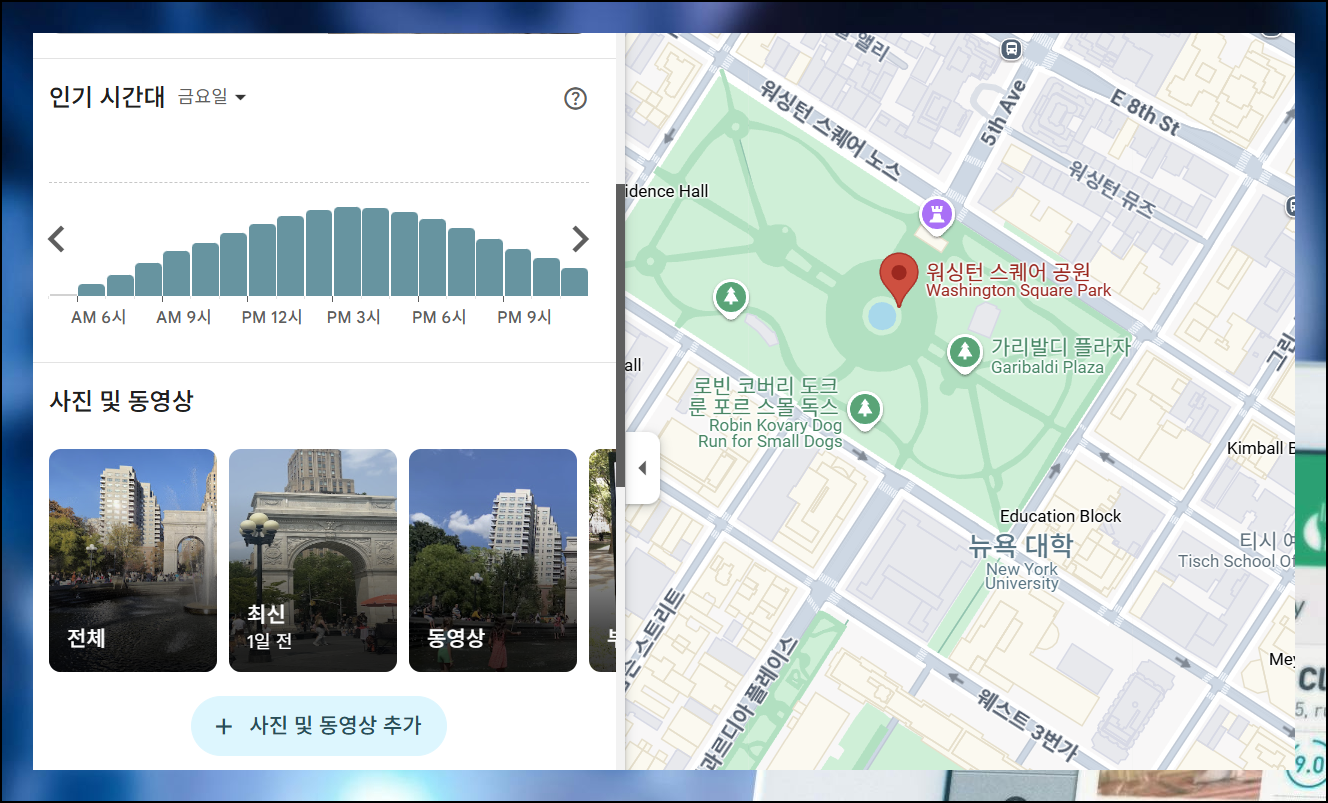
Task: Click the PM 12시 axis label
Action: coord(272,317)
